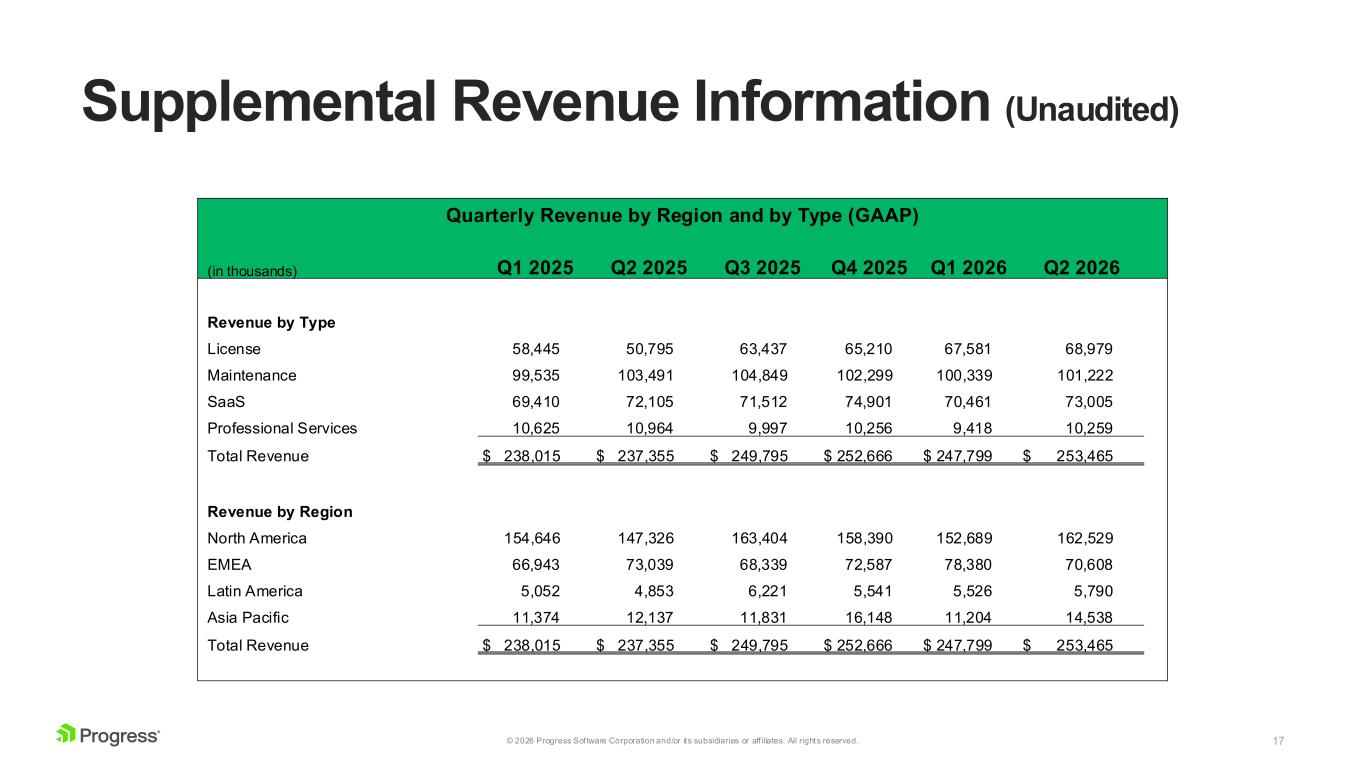Click the Revenue by Region heading

pyautogui.click(x=280, y=512)
